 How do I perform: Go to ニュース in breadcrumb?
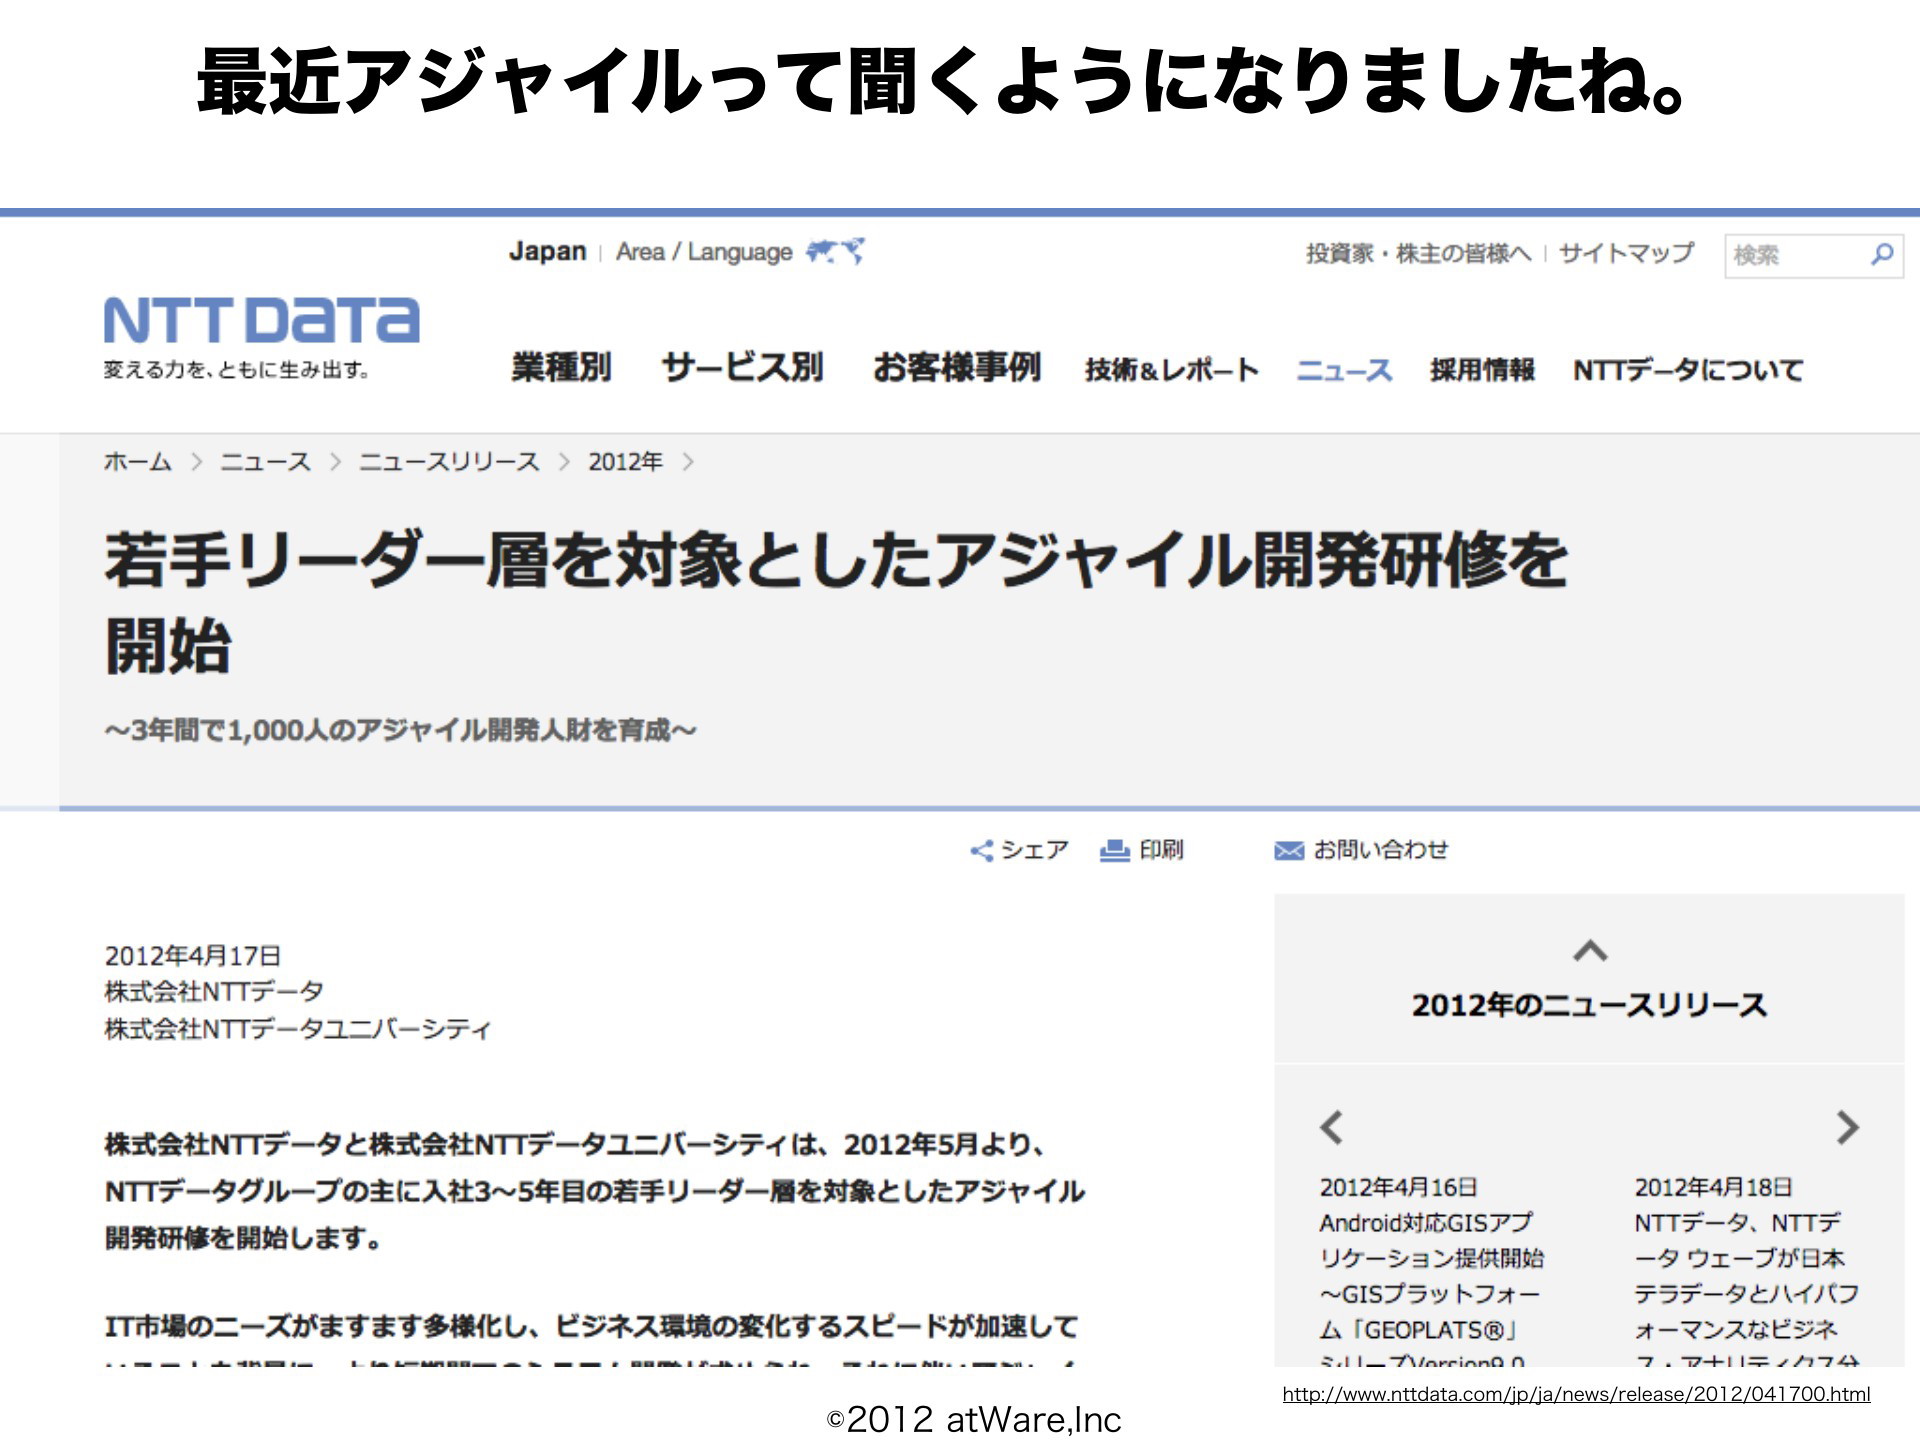(x=265, y=461)
